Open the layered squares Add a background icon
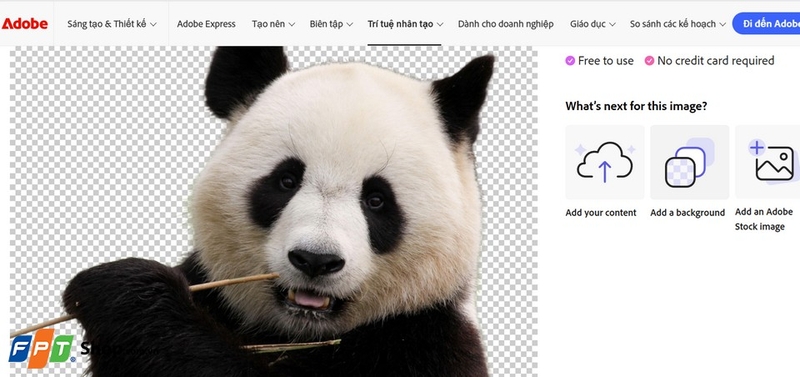This screenshot has height=377, width=800. click(x=689, y=162)
